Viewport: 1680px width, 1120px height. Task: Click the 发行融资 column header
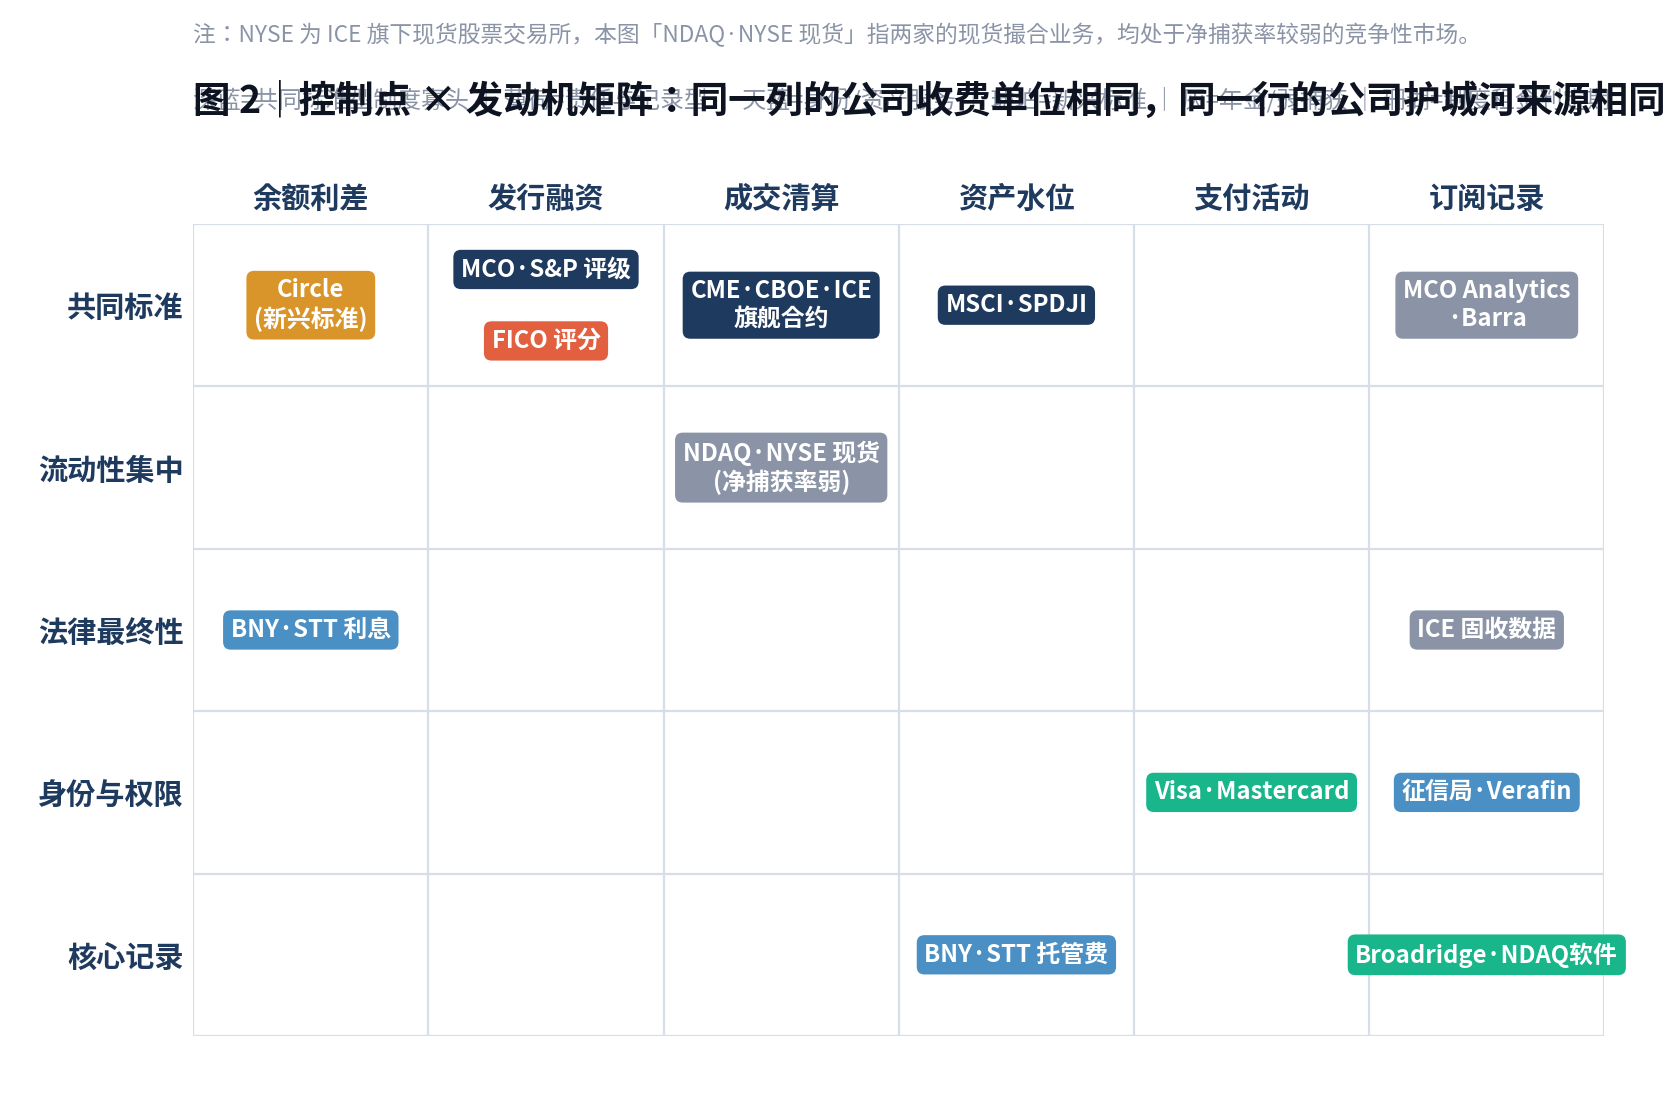pos(545,198)
